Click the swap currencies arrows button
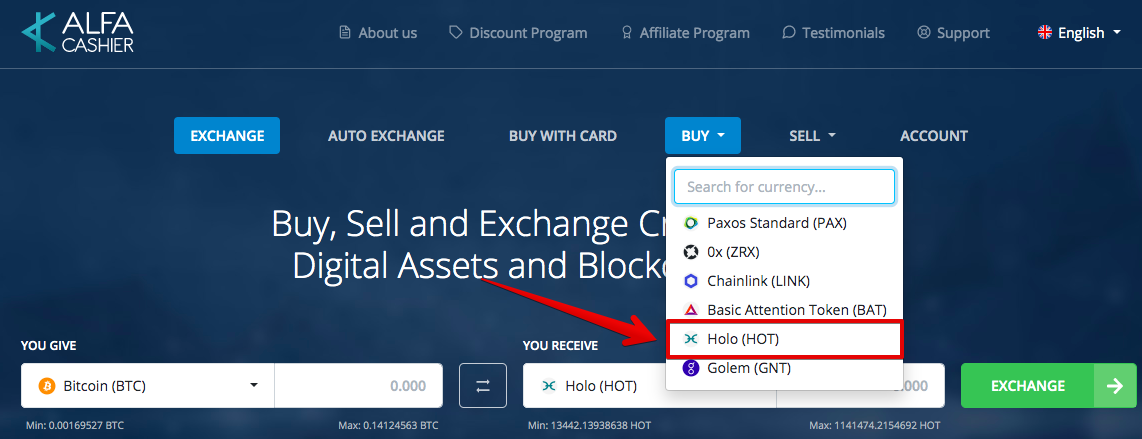 [x=483, y=386]
